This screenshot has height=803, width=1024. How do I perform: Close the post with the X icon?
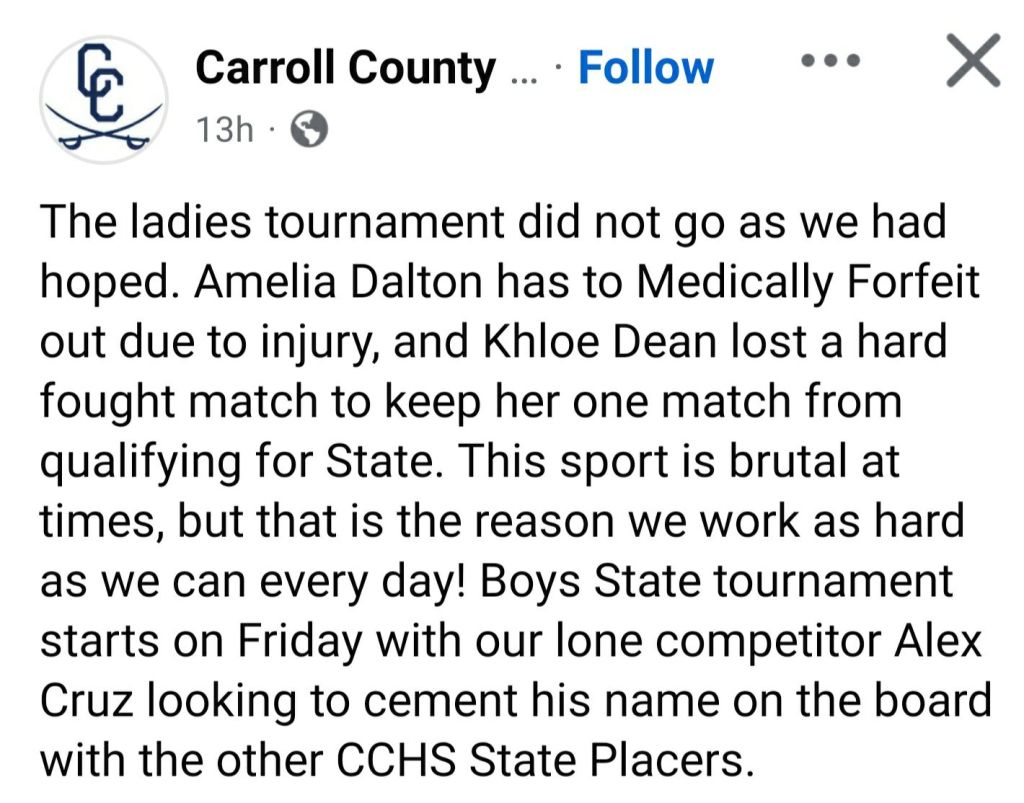[973, 61]
